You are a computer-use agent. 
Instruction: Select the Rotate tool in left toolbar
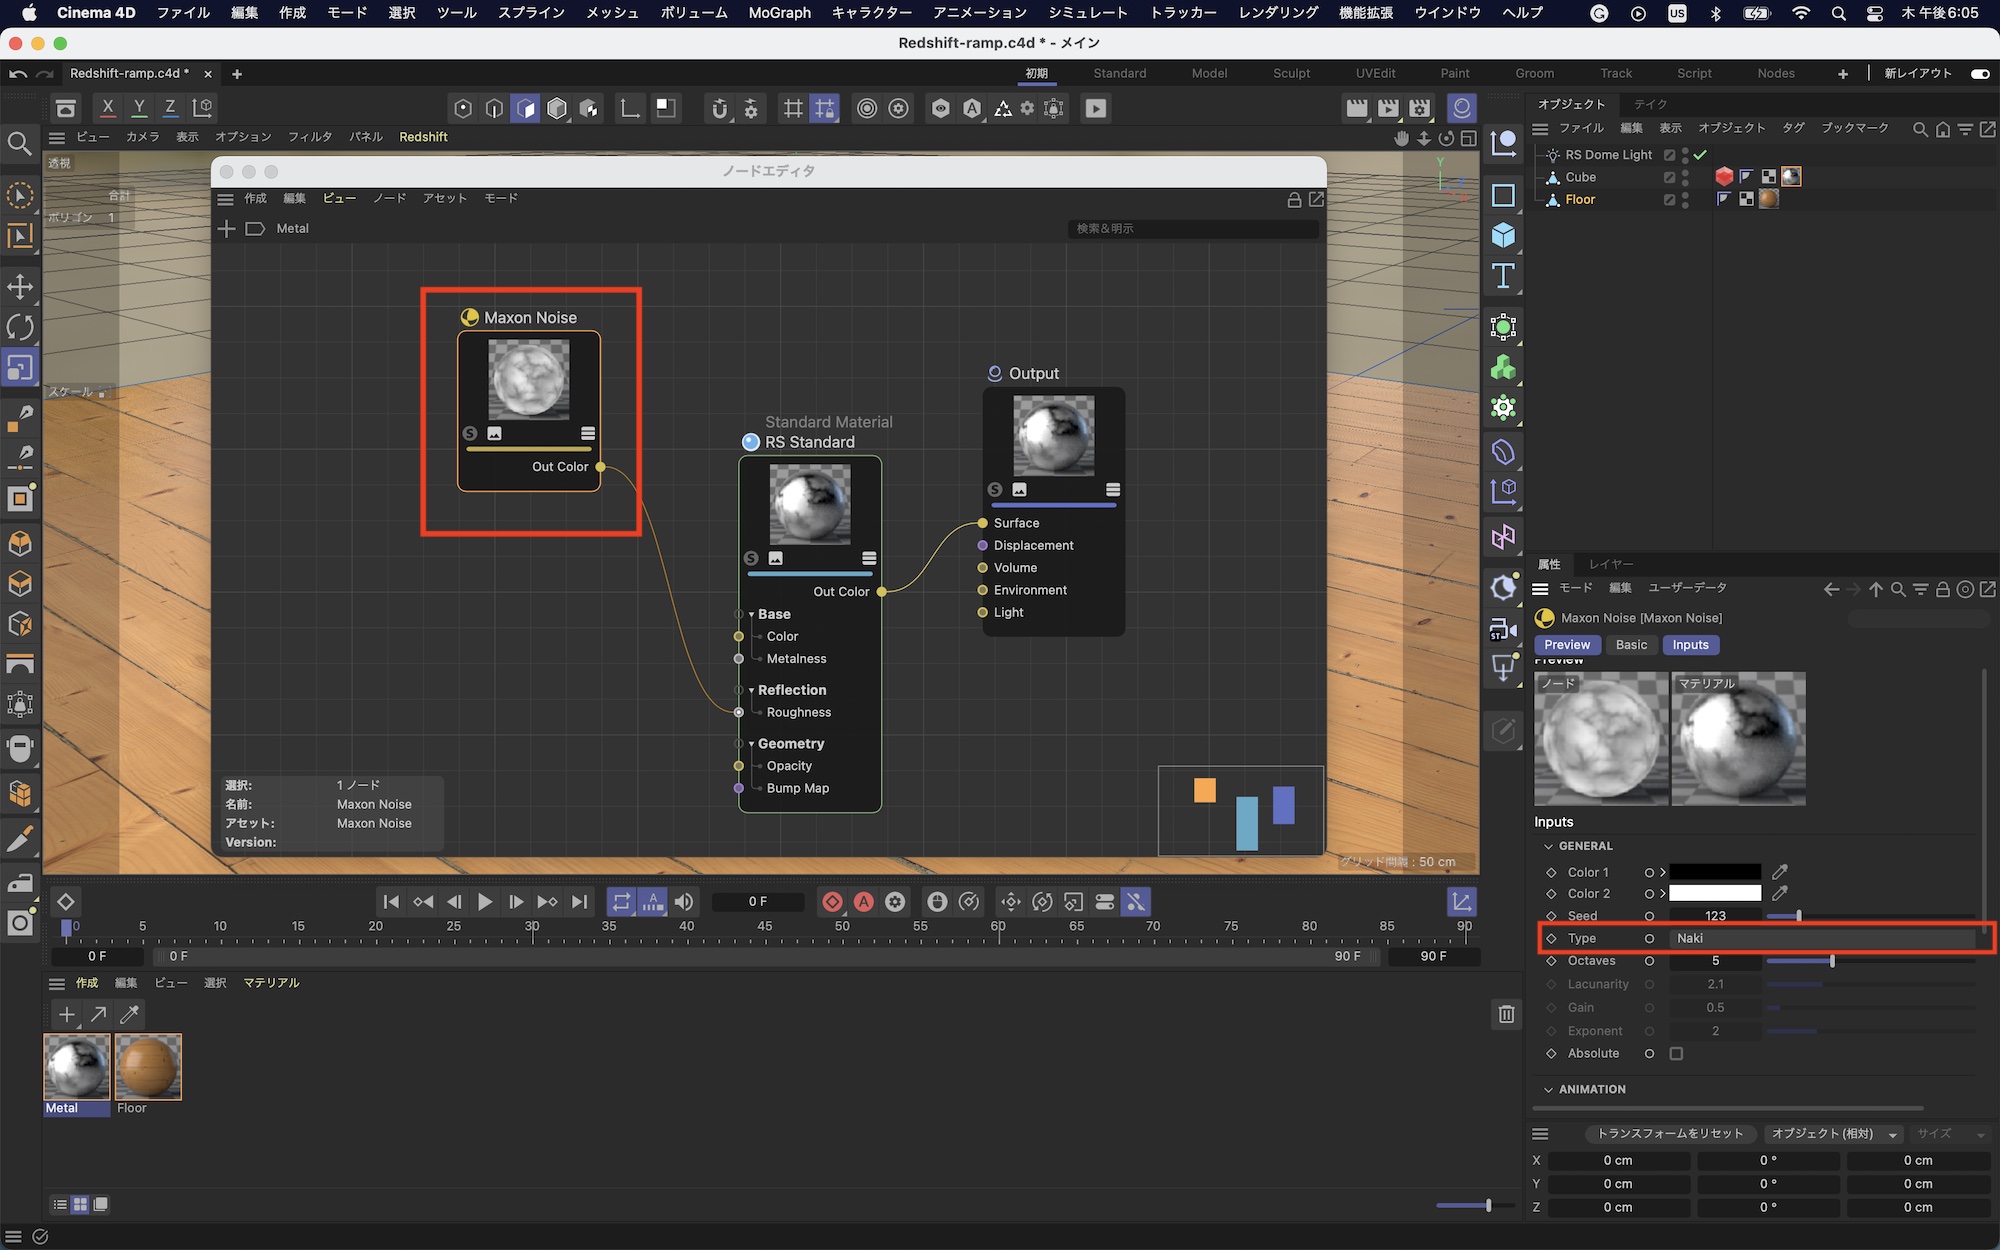pos(20,327)
